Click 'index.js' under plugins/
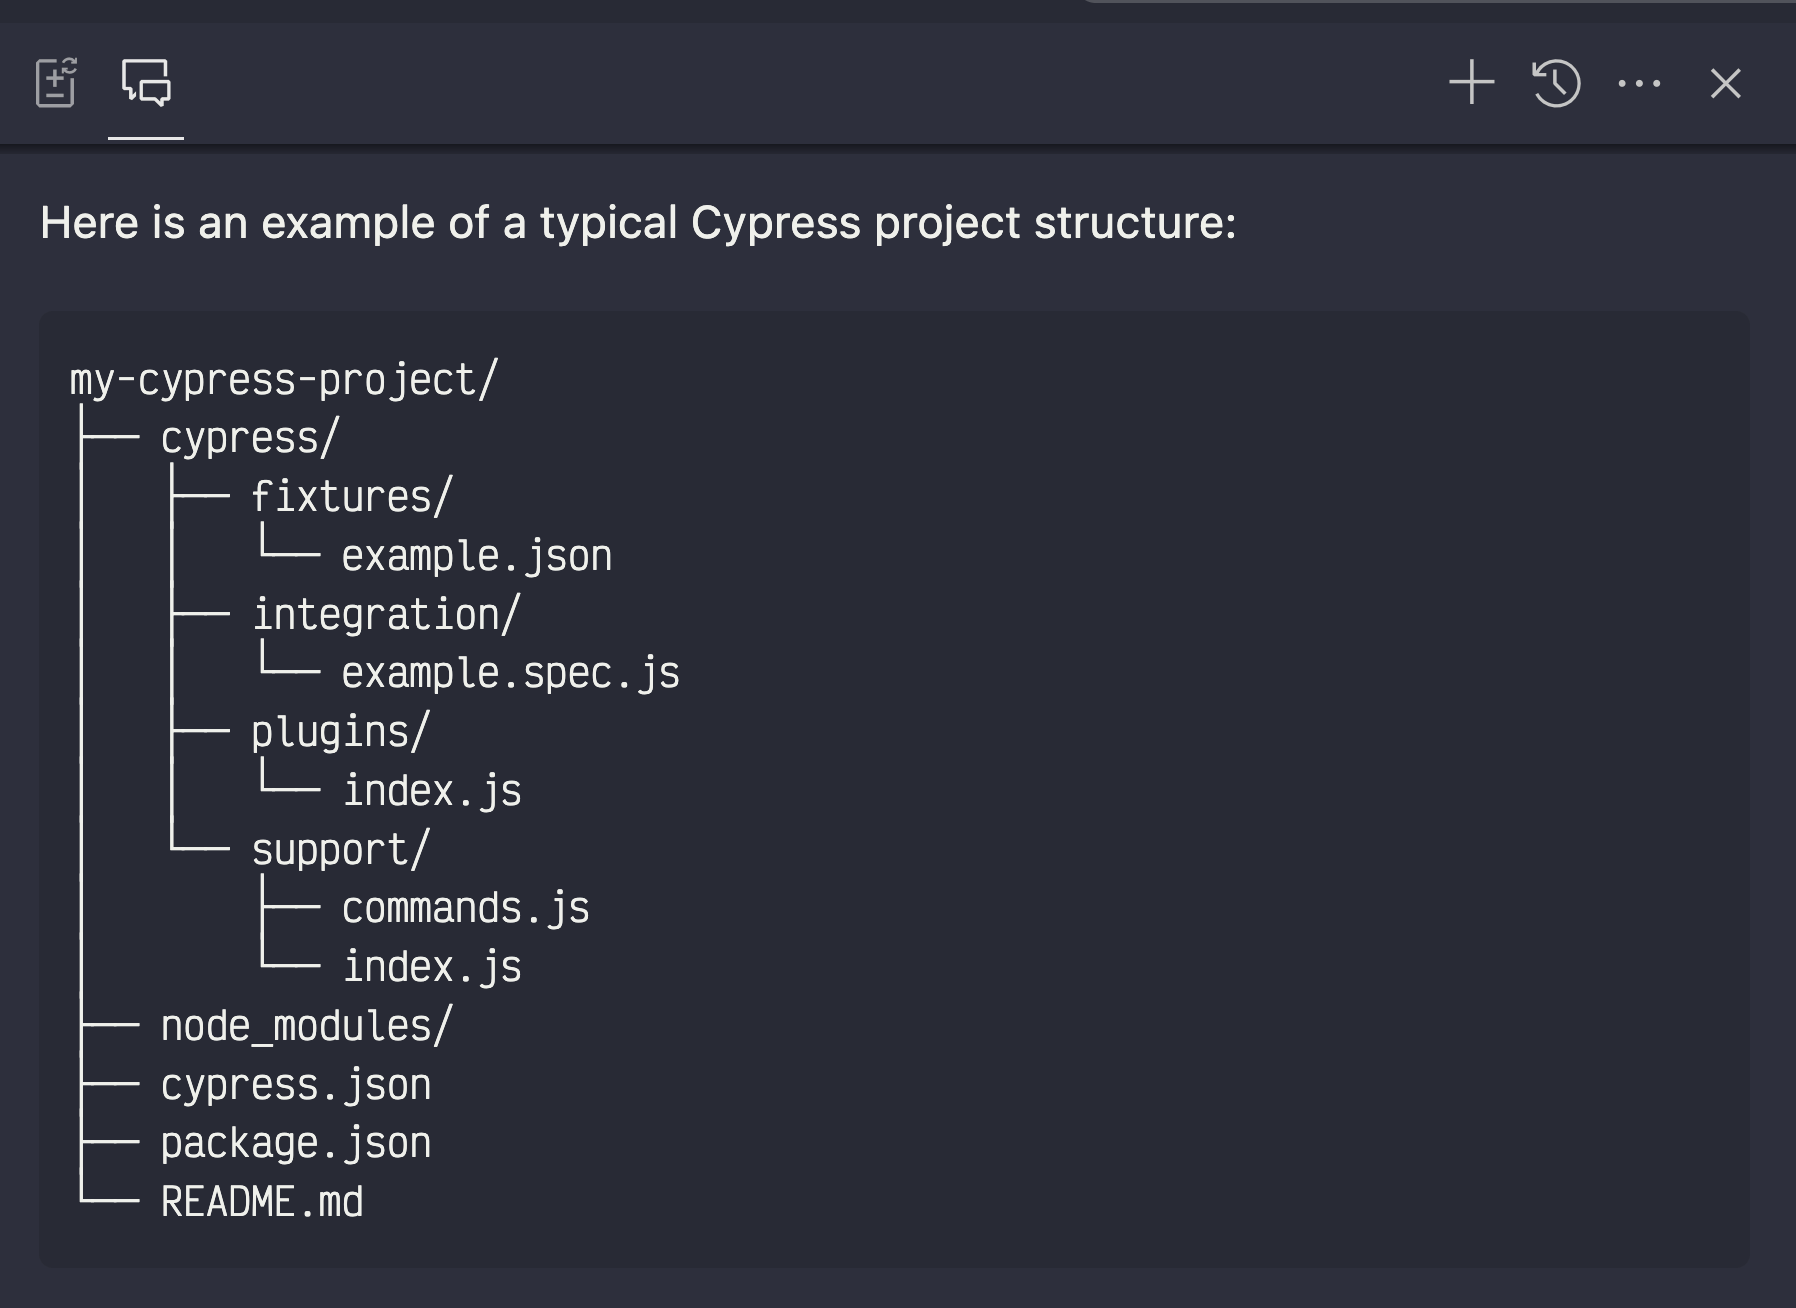Screen dimensions: 1796x1308 click(x=432, y=791)
